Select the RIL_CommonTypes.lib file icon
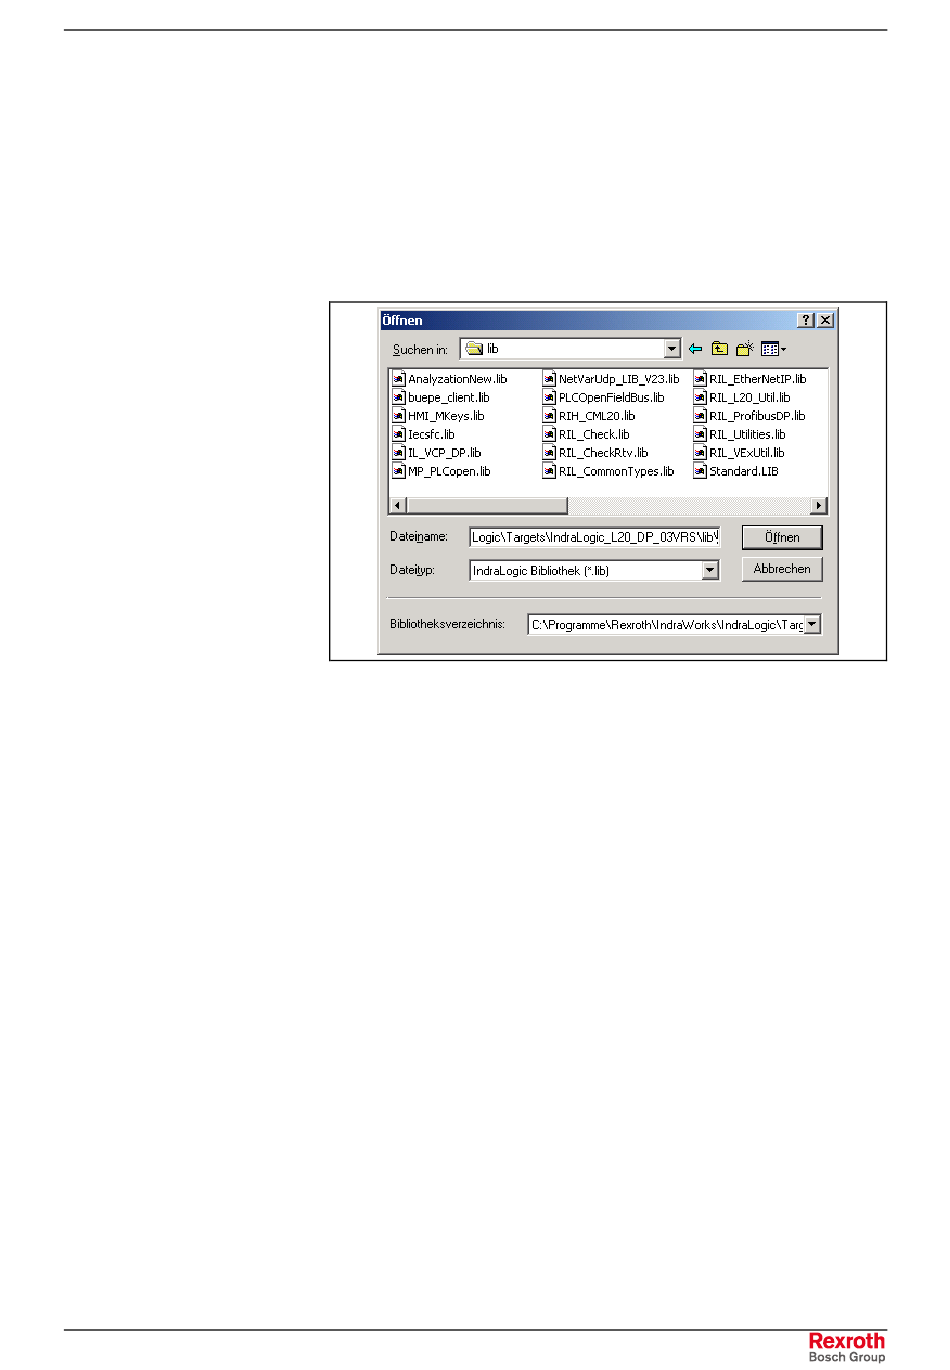Screen dimensions: 950x1370 (549, 471)
